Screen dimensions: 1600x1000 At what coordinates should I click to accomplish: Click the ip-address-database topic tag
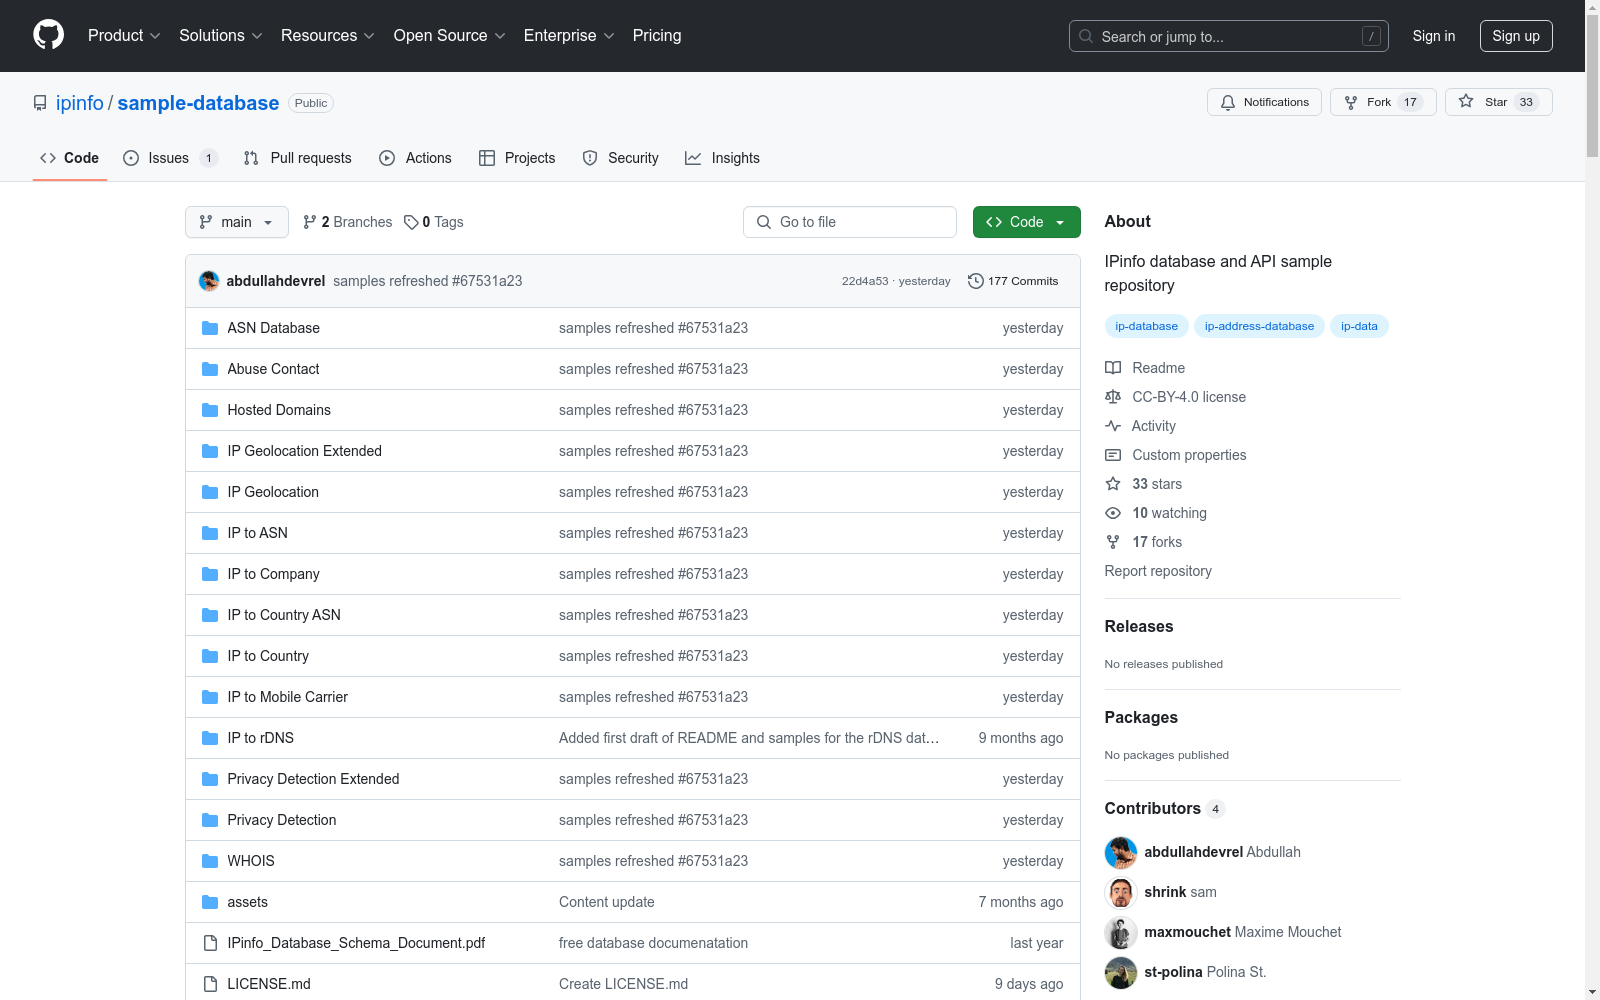1259,326
